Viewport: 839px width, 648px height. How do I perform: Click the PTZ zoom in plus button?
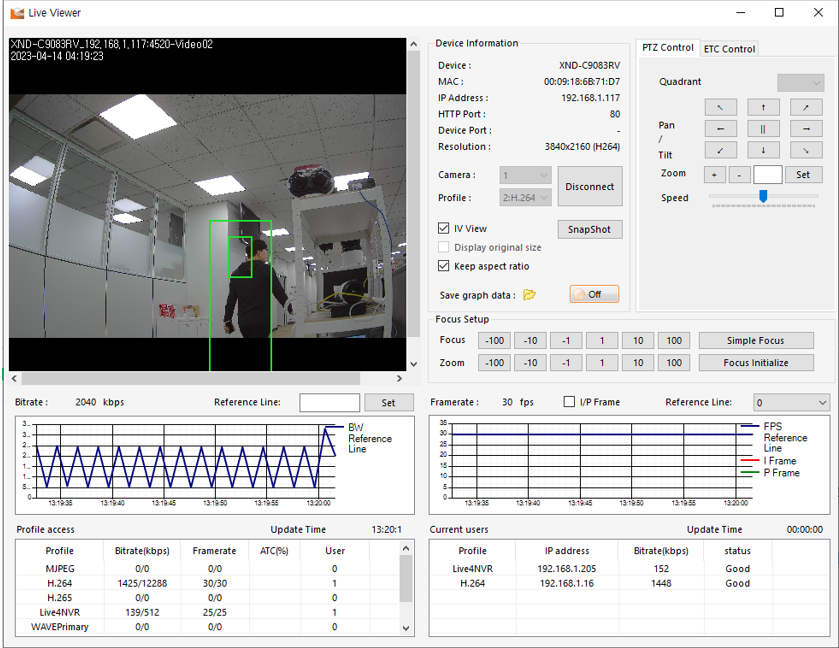tap(715, 174)
